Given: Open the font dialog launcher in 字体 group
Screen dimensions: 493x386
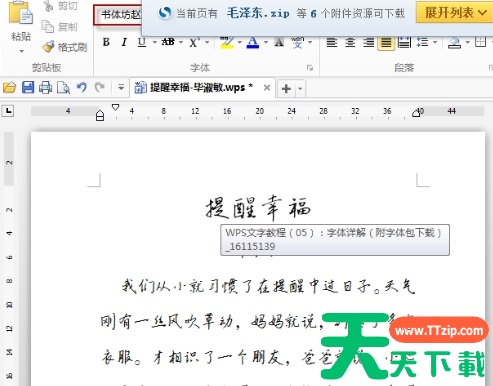Looking at the screenshot, I should (x=310, y=68).
